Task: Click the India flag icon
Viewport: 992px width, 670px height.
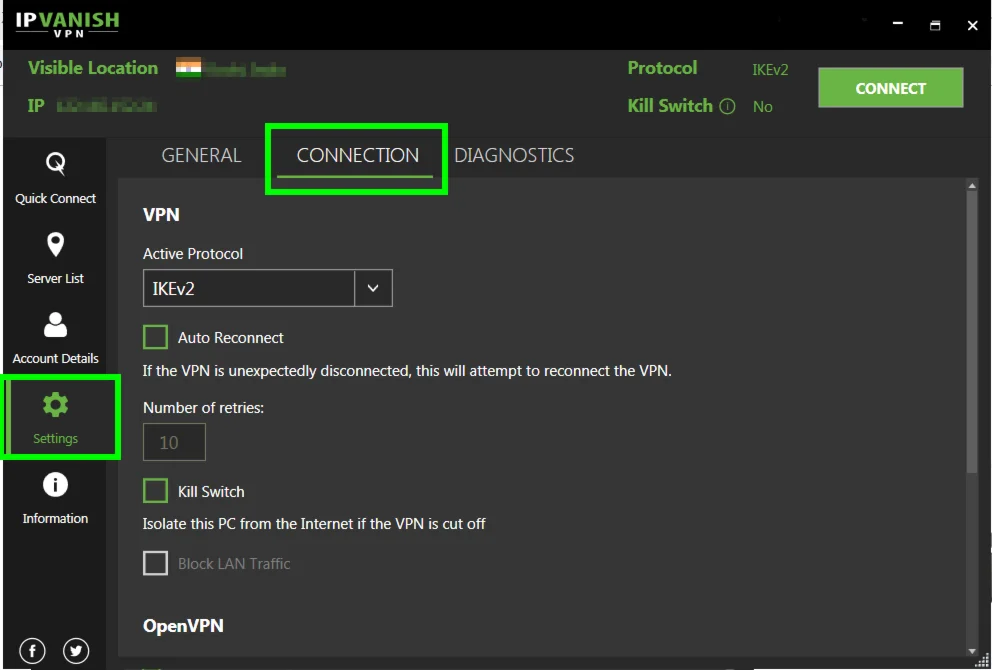Action: [x=189, y=68]
